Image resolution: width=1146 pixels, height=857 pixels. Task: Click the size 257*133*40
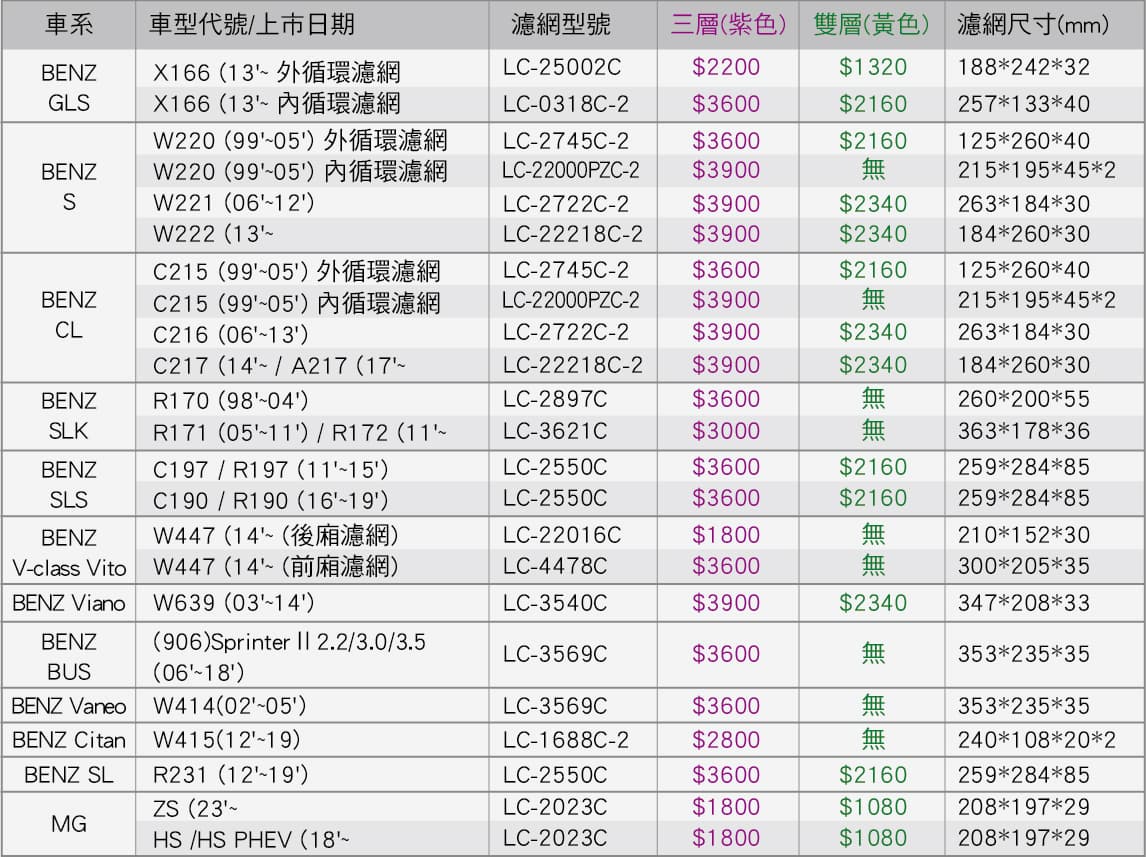1023,104
